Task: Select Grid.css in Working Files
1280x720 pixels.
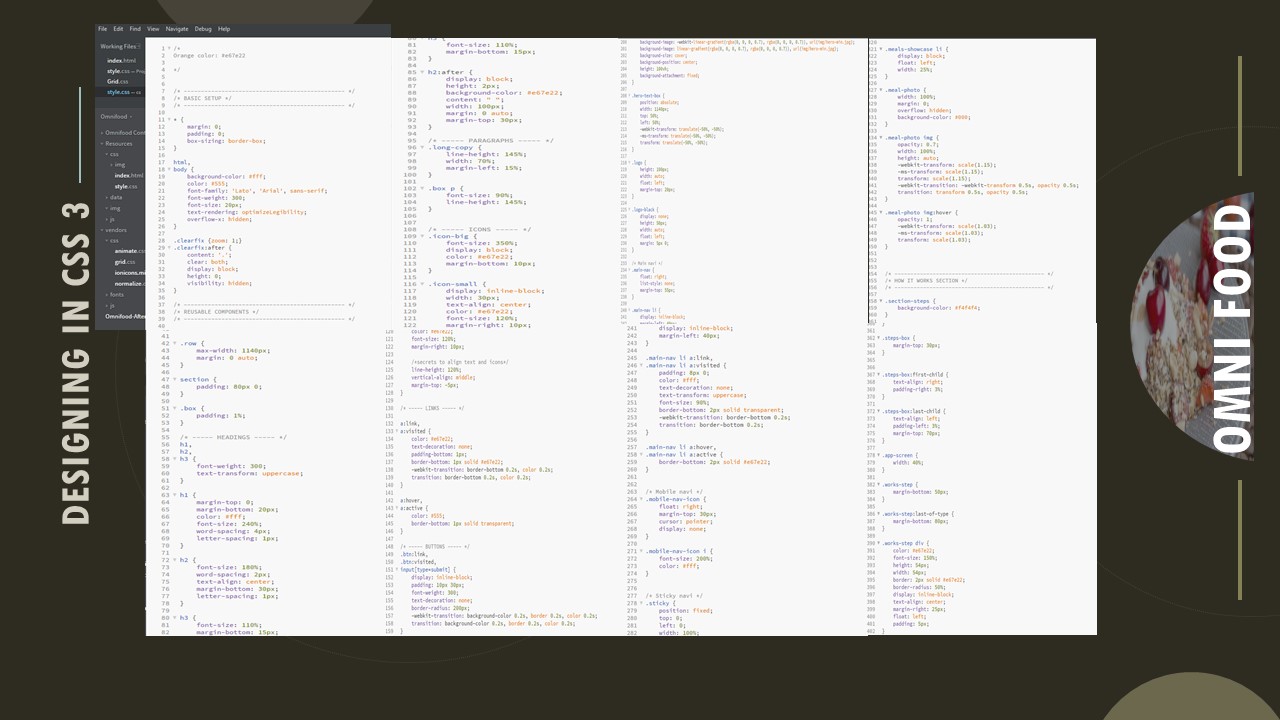Action: click(x=118, y=81)
